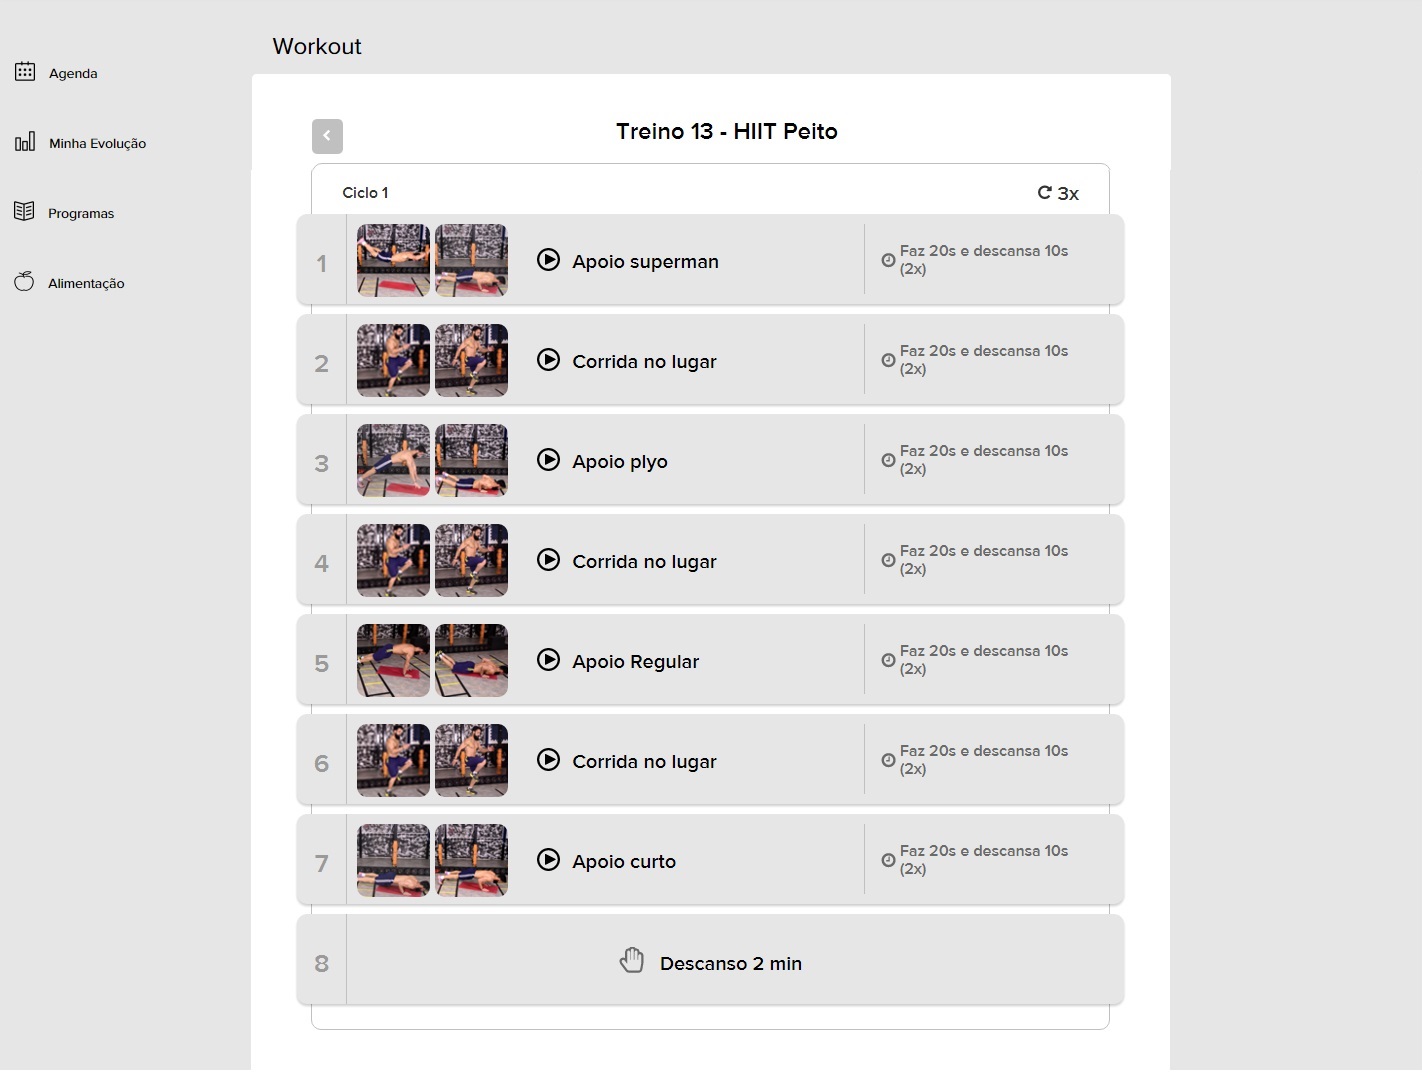The height and width of the screenshot is (1074, 1422).
Task: Play the Apoio Regular video
Action: coord(548,660)
